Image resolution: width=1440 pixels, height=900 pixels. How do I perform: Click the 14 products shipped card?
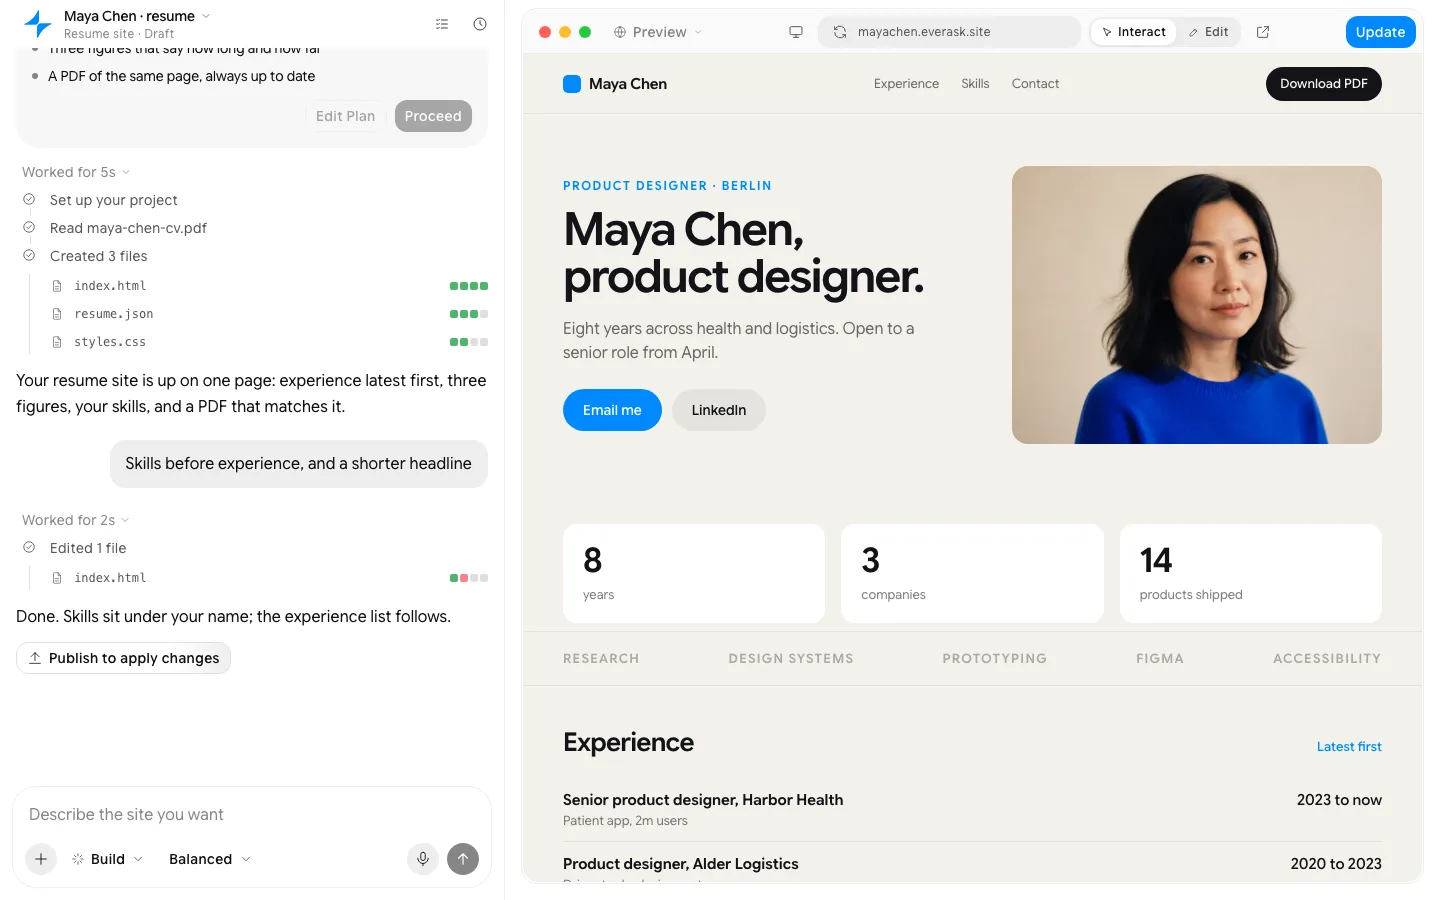coord(1251,573)
